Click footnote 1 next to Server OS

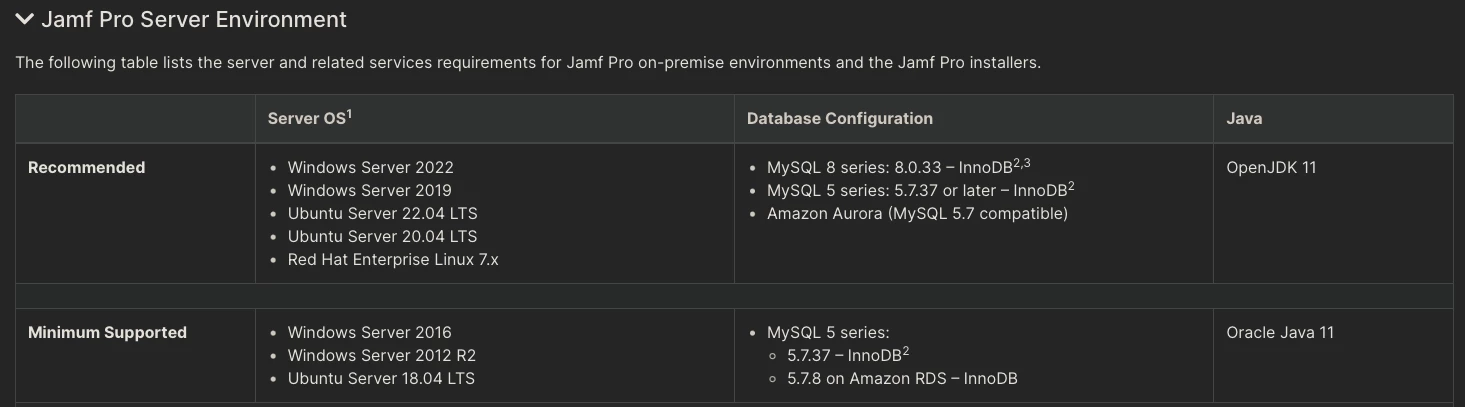pyautogui.click(x=350, y=114)
